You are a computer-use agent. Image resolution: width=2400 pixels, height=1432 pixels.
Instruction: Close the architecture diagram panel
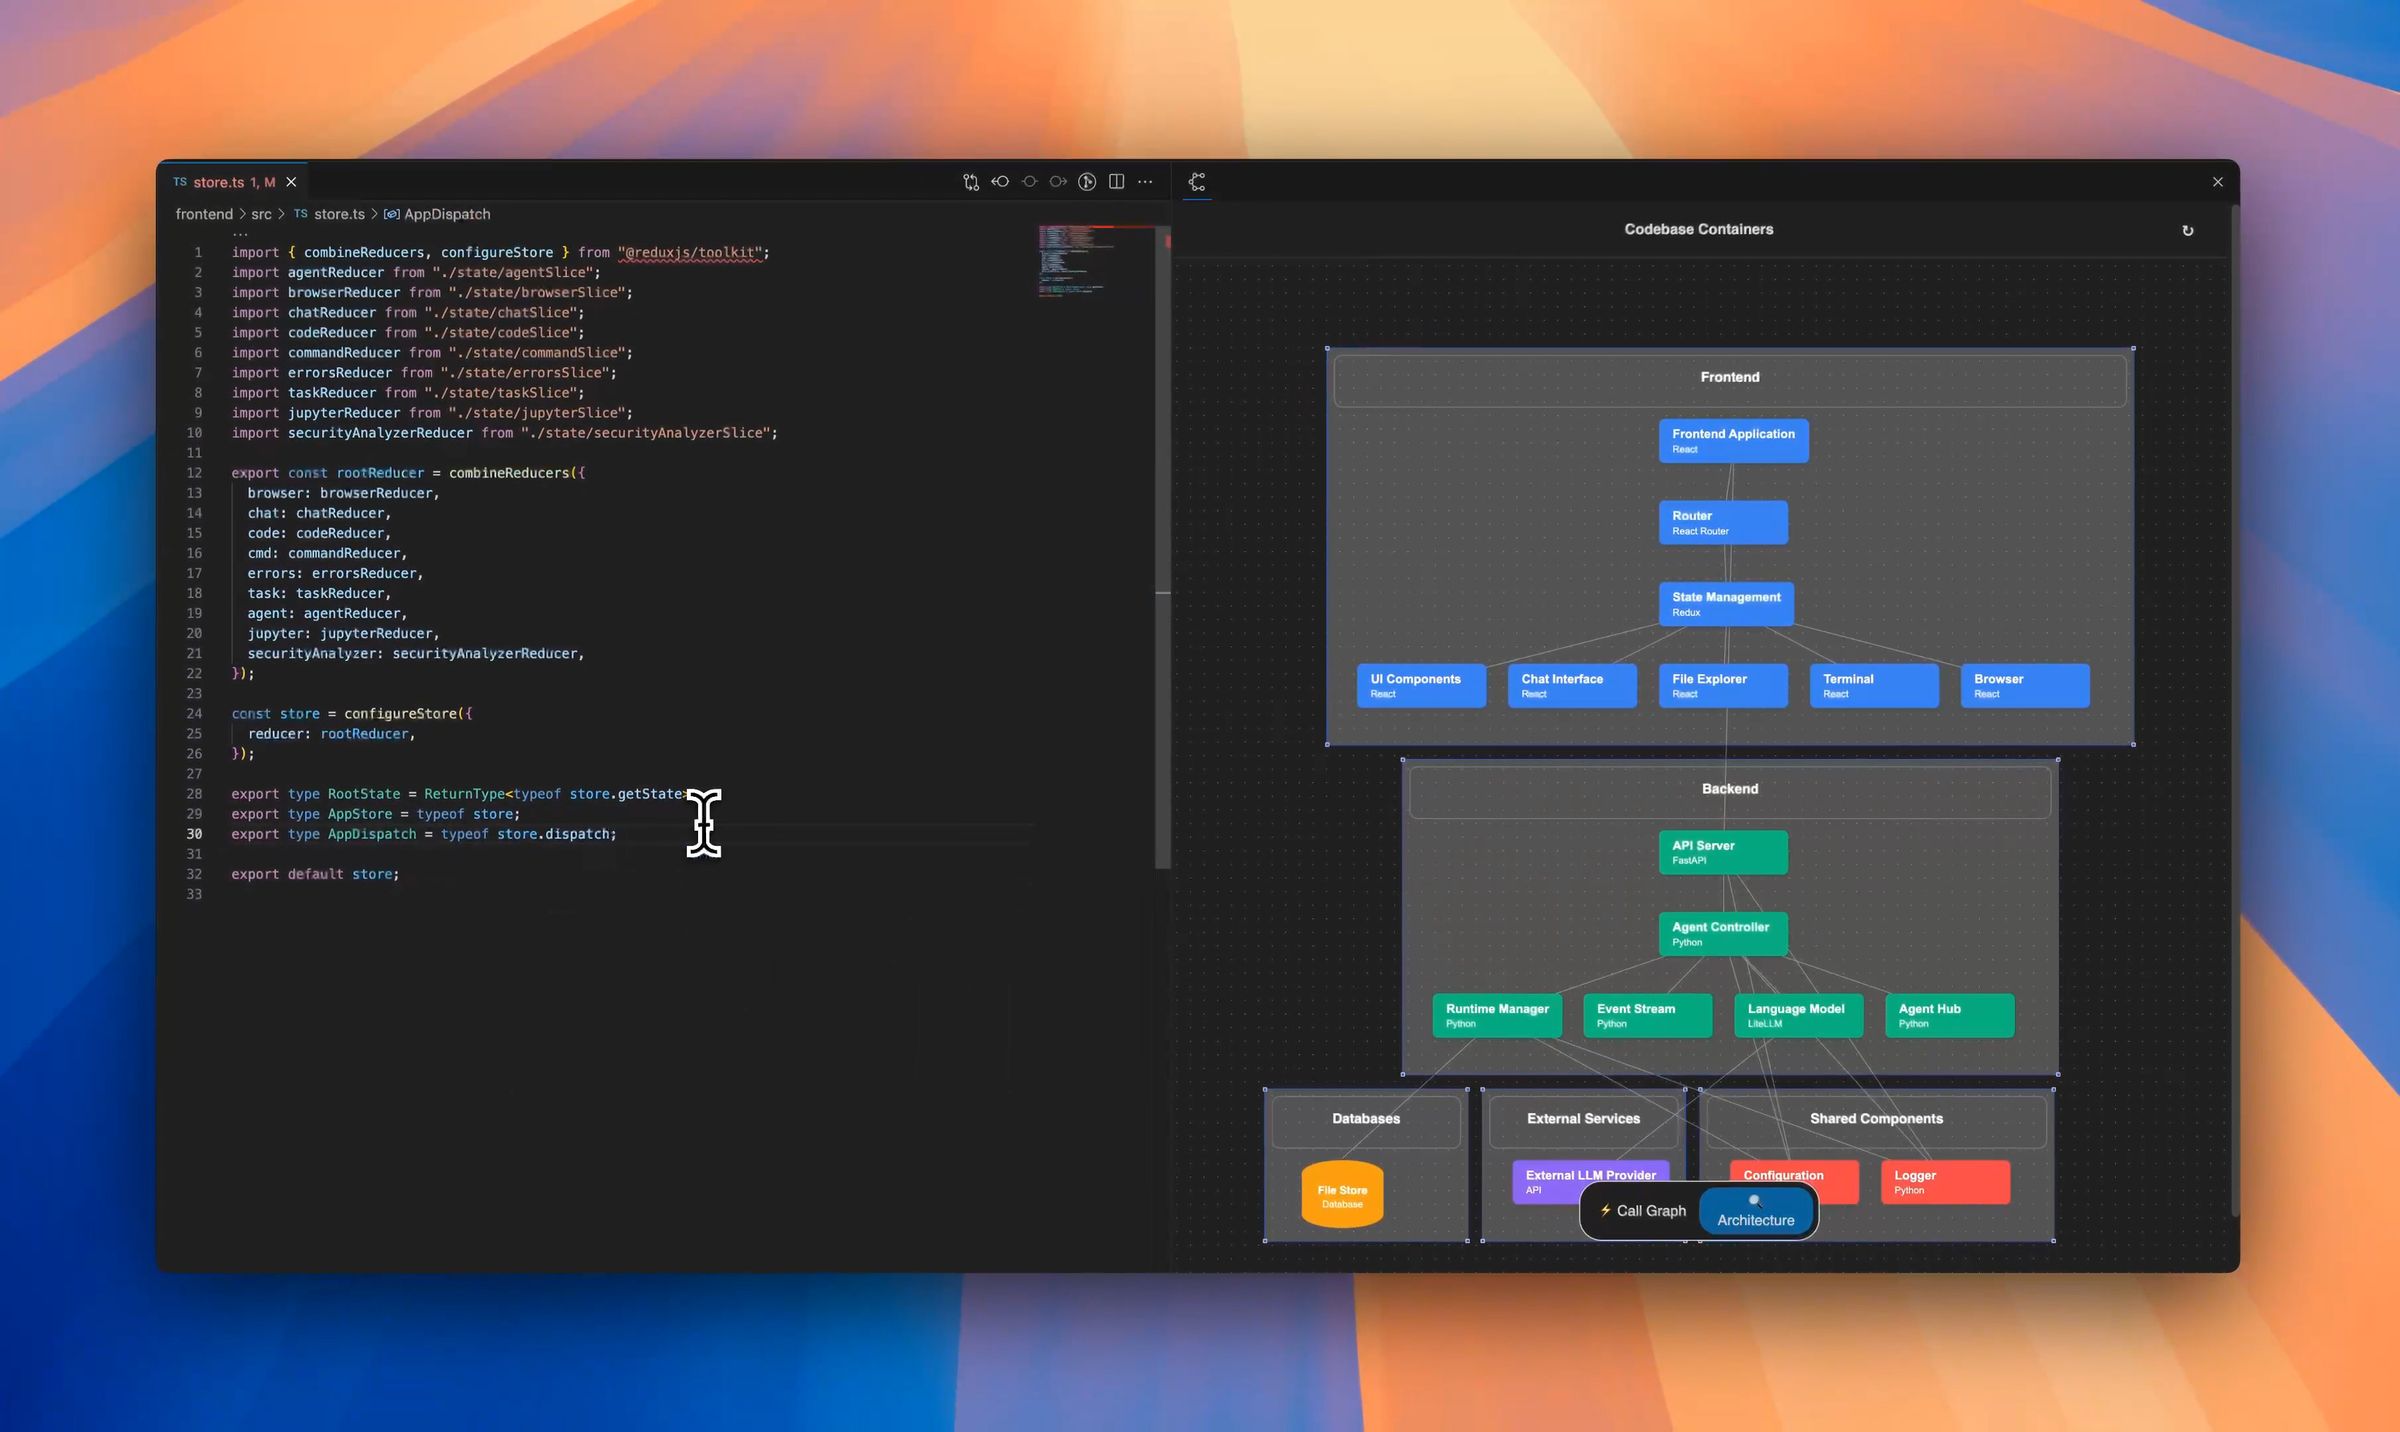[2218, 181]
